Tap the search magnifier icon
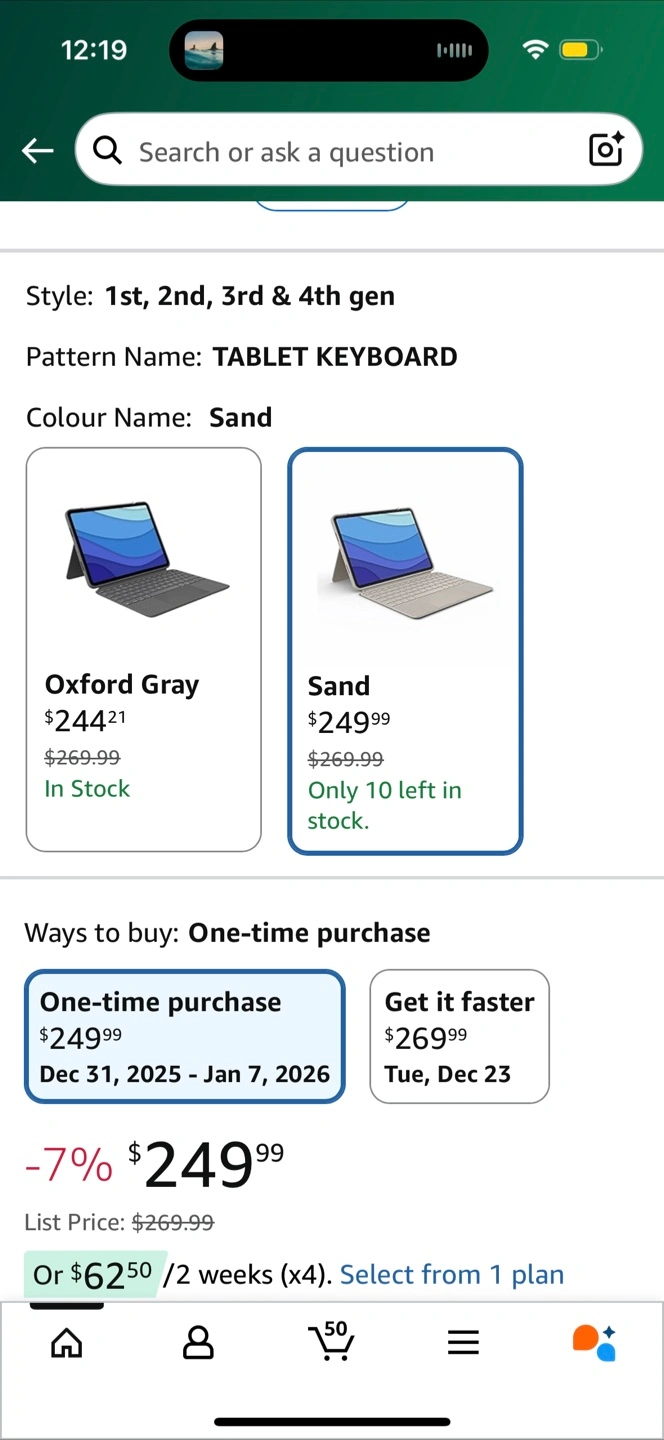This screenshot has width=664, height=1440. click(108, 151)
